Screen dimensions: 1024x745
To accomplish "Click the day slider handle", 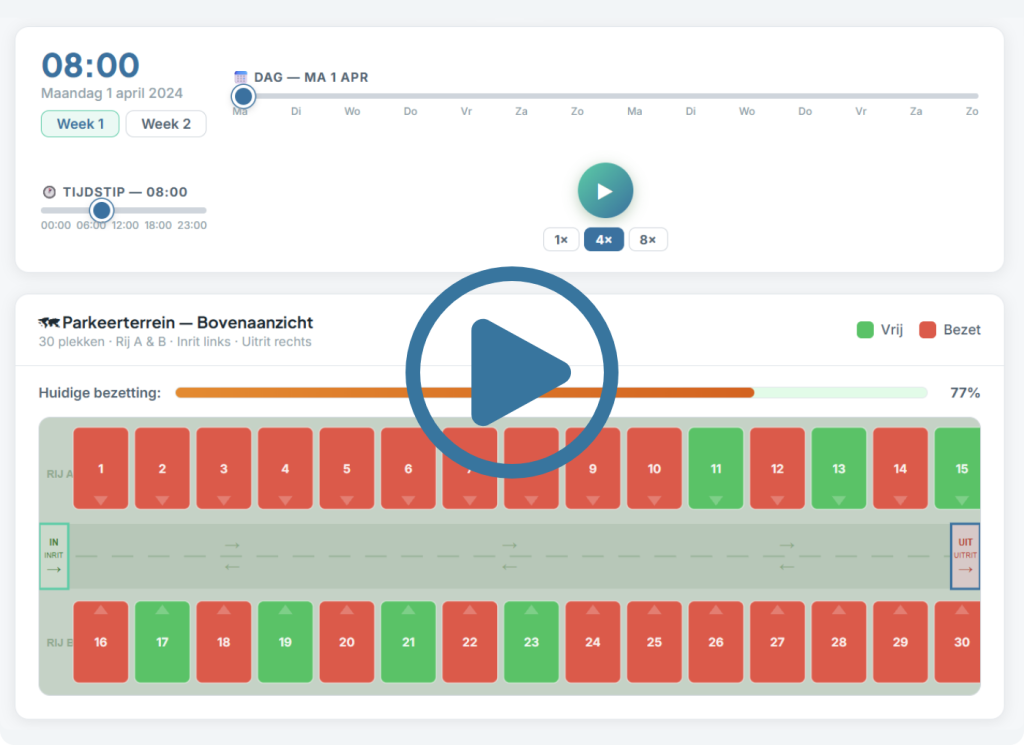I will 242,96.
